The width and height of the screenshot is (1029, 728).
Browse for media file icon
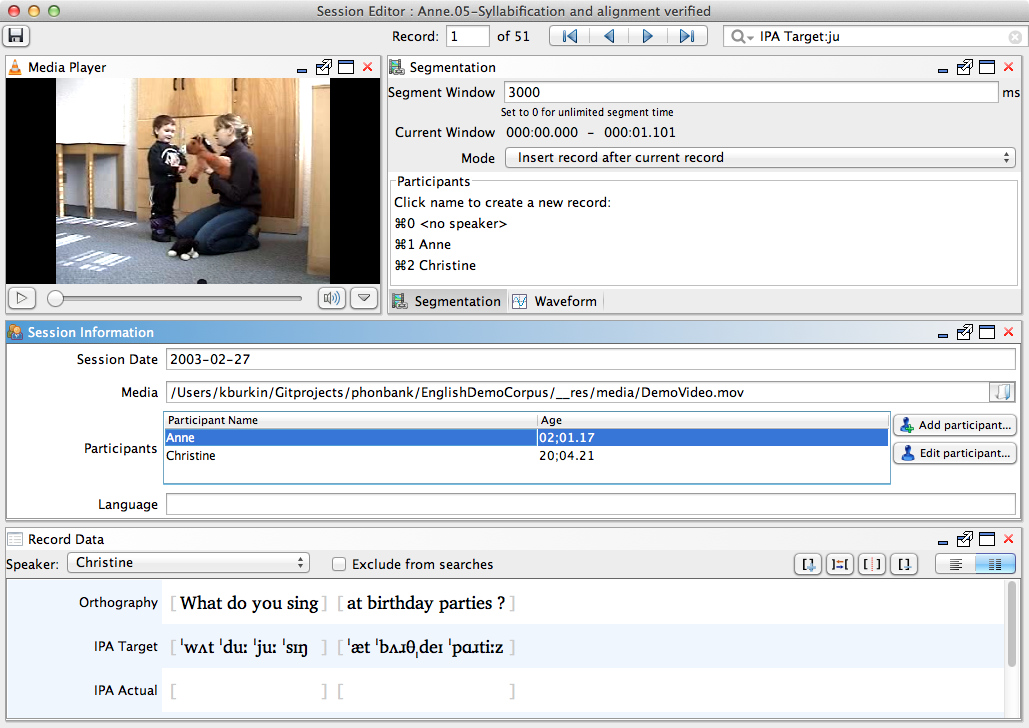pyautogui.click(x=1002, y=393)
